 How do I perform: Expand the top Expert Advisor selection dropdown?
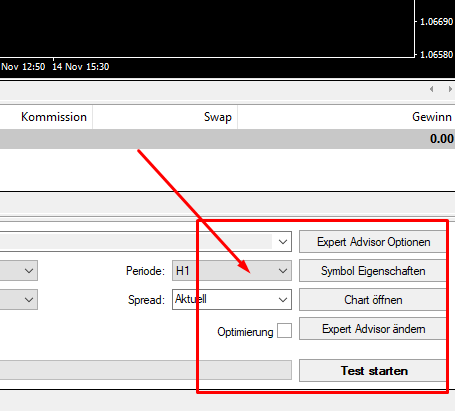[146, 242]
